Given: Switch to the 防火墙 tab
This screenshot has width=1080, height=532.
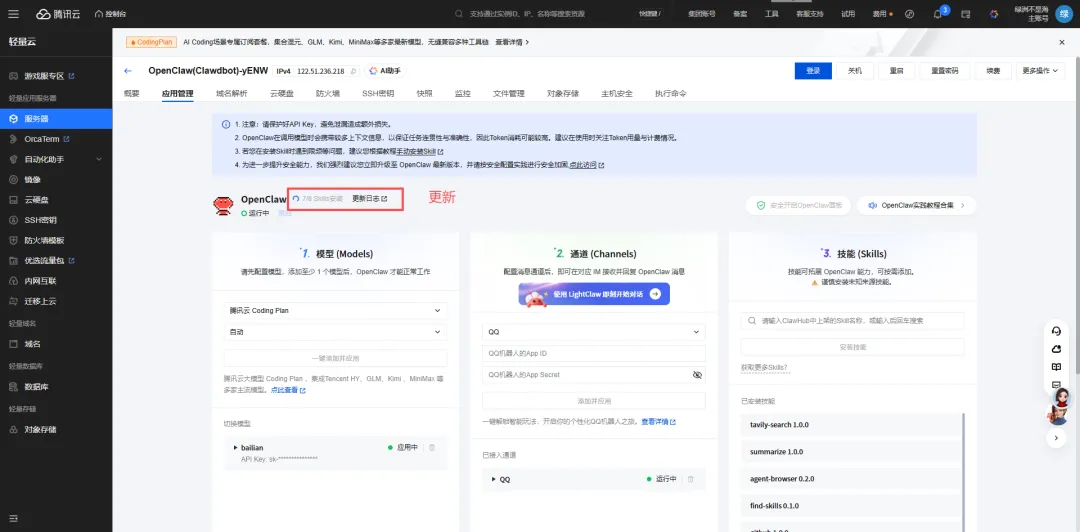Looking at the screenshot, I should tap(328, 94).
